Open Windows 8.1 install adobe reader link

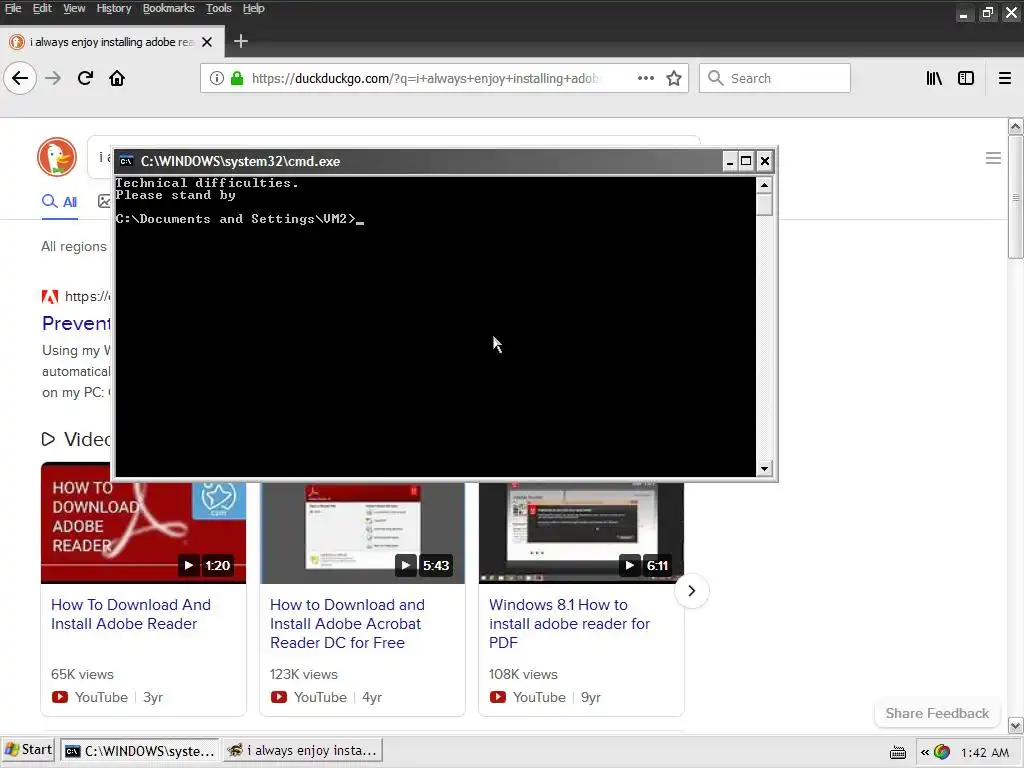pyautogui.click(x=569, y=624)
